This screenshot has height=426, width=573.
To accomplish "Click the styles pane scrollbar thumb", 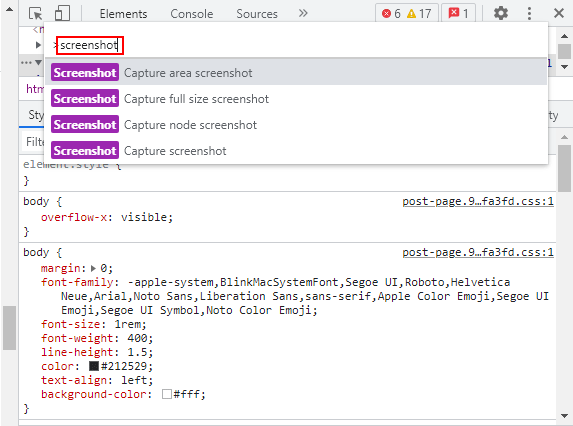I will pos(565,168).
